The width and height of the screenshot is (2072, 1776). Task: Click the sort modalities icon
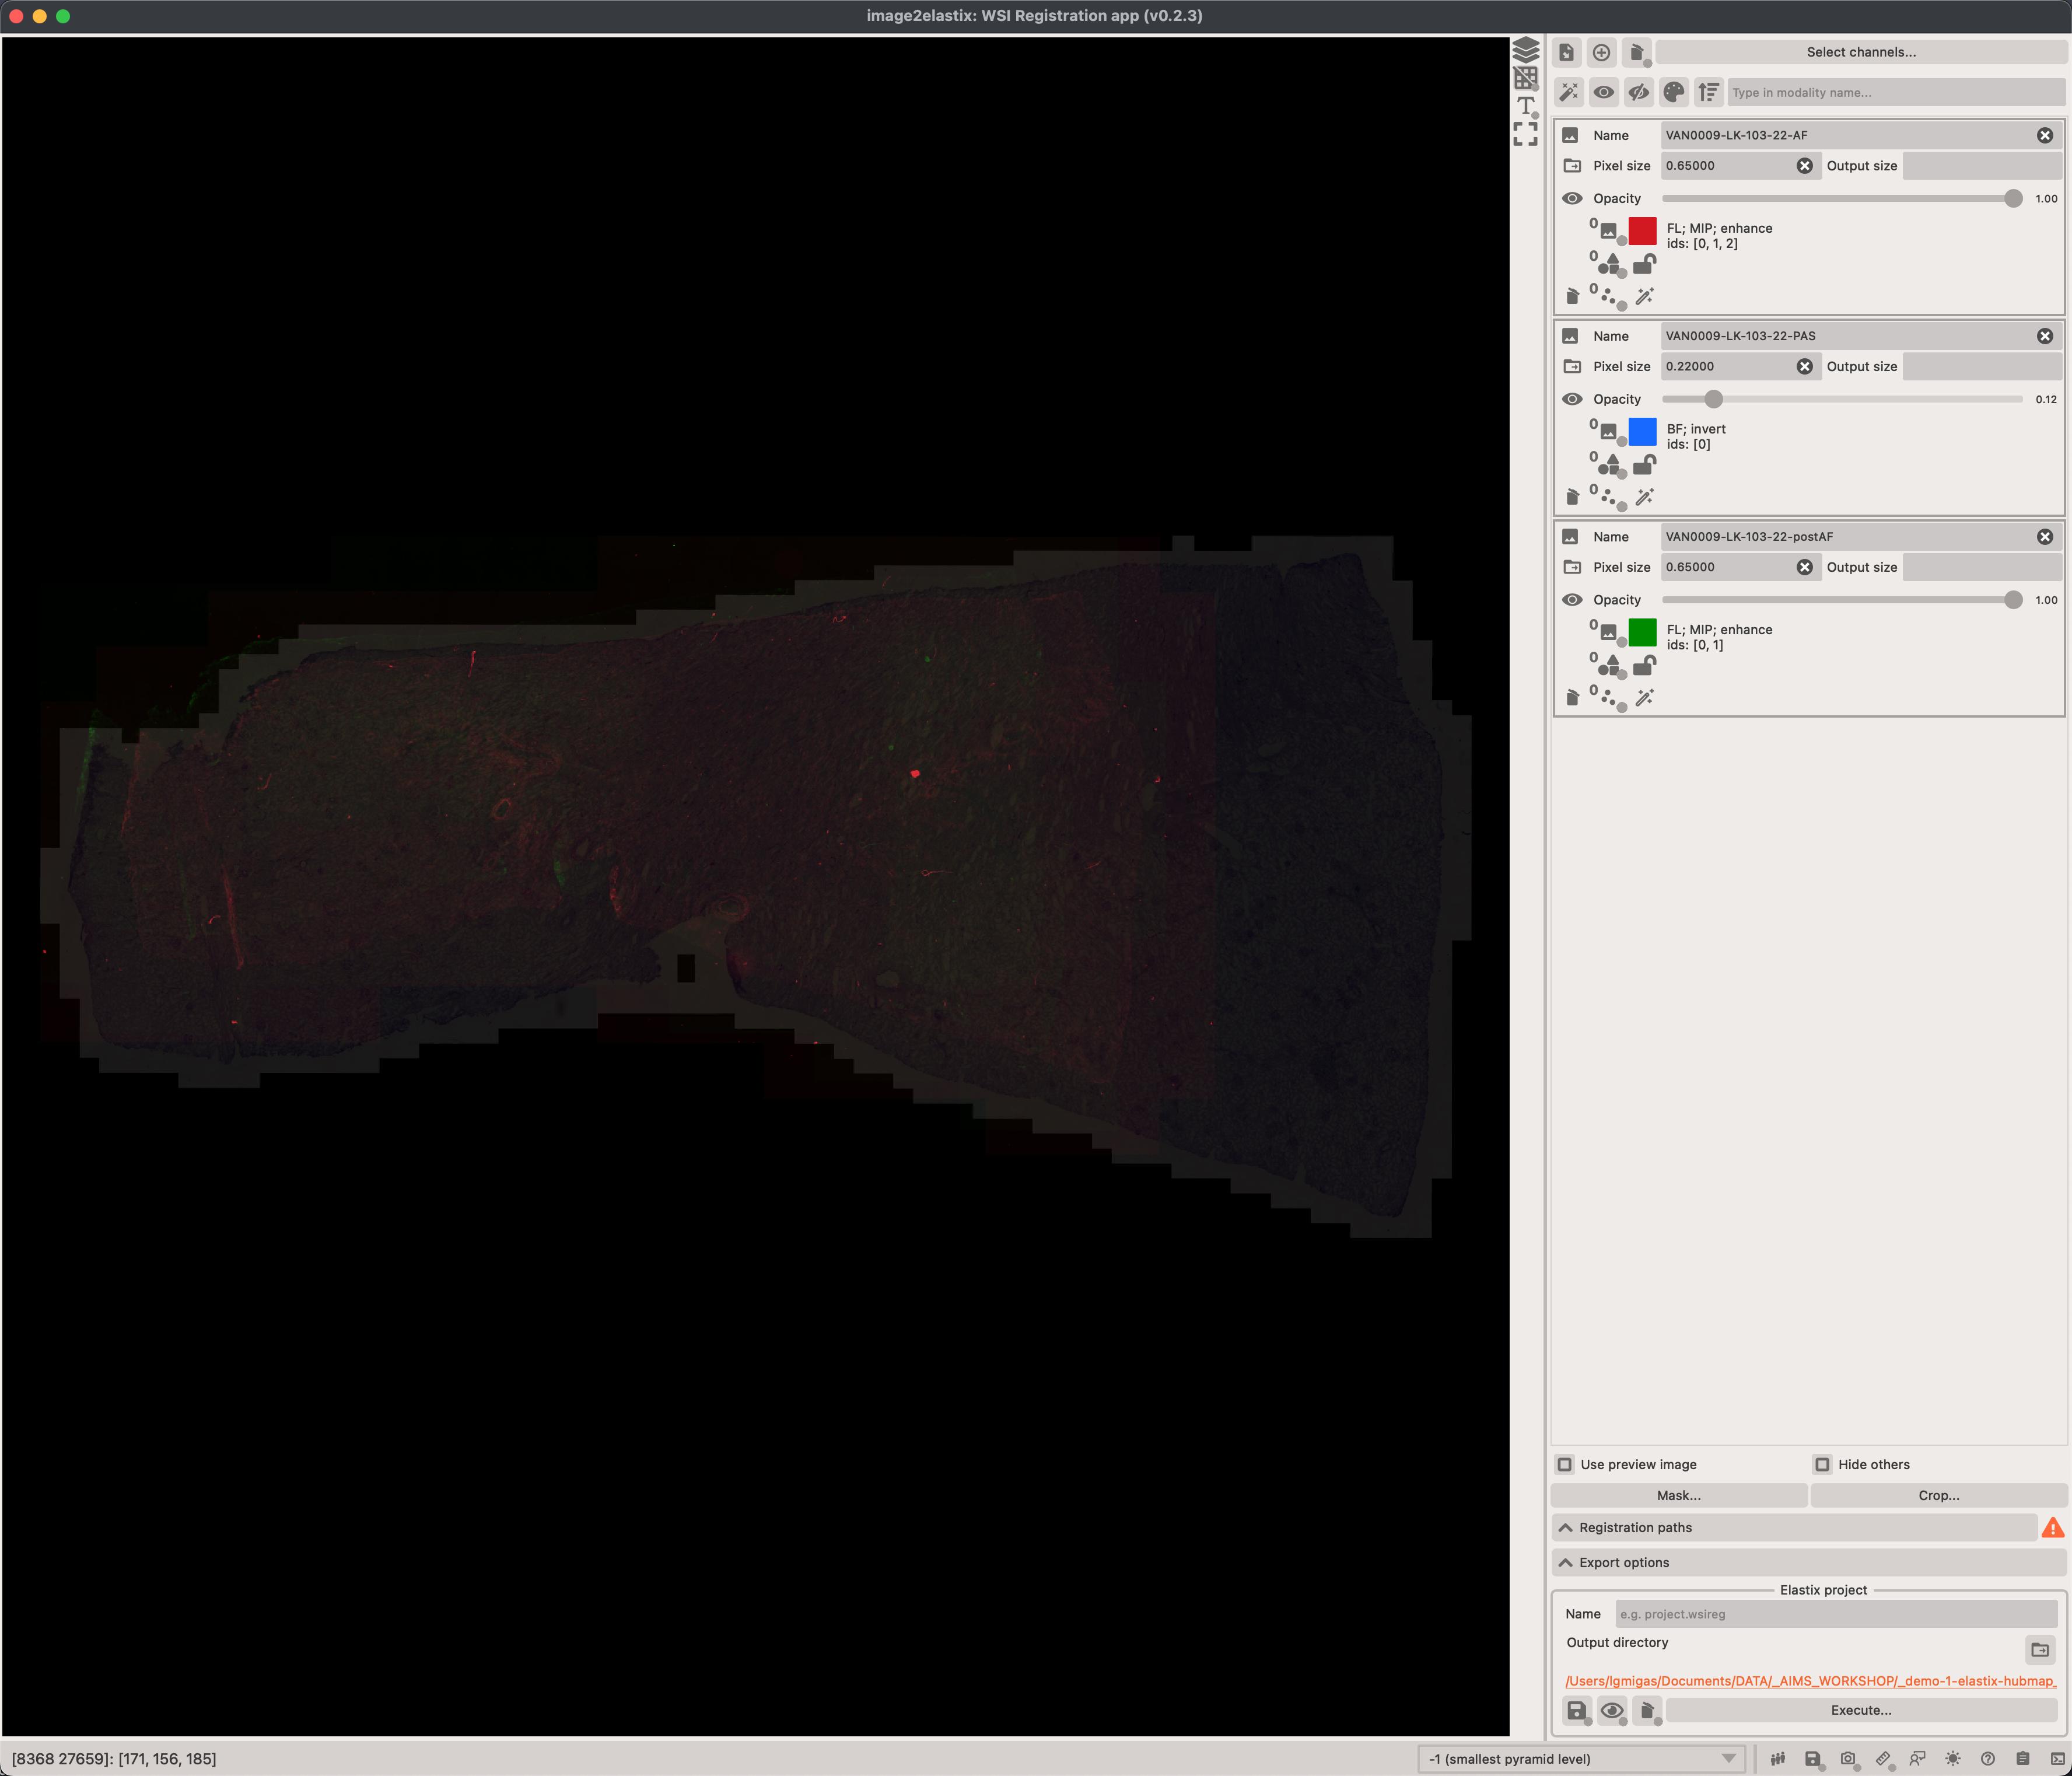tap(1708, 92)
